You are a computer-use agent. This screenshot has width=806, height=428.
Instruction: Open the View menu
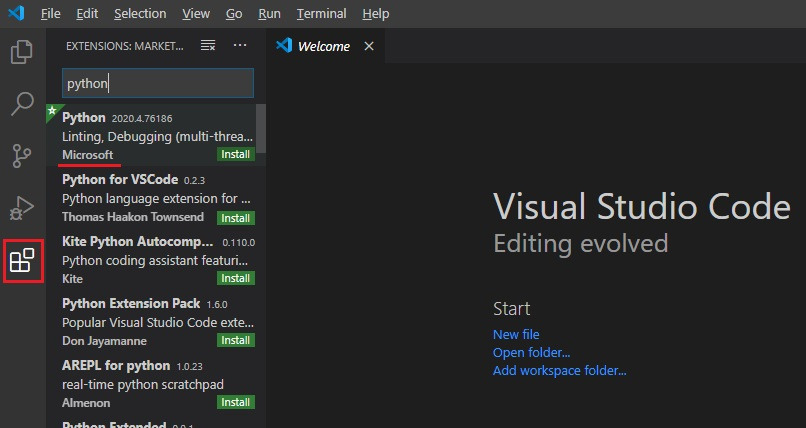[x=196, y=13]
